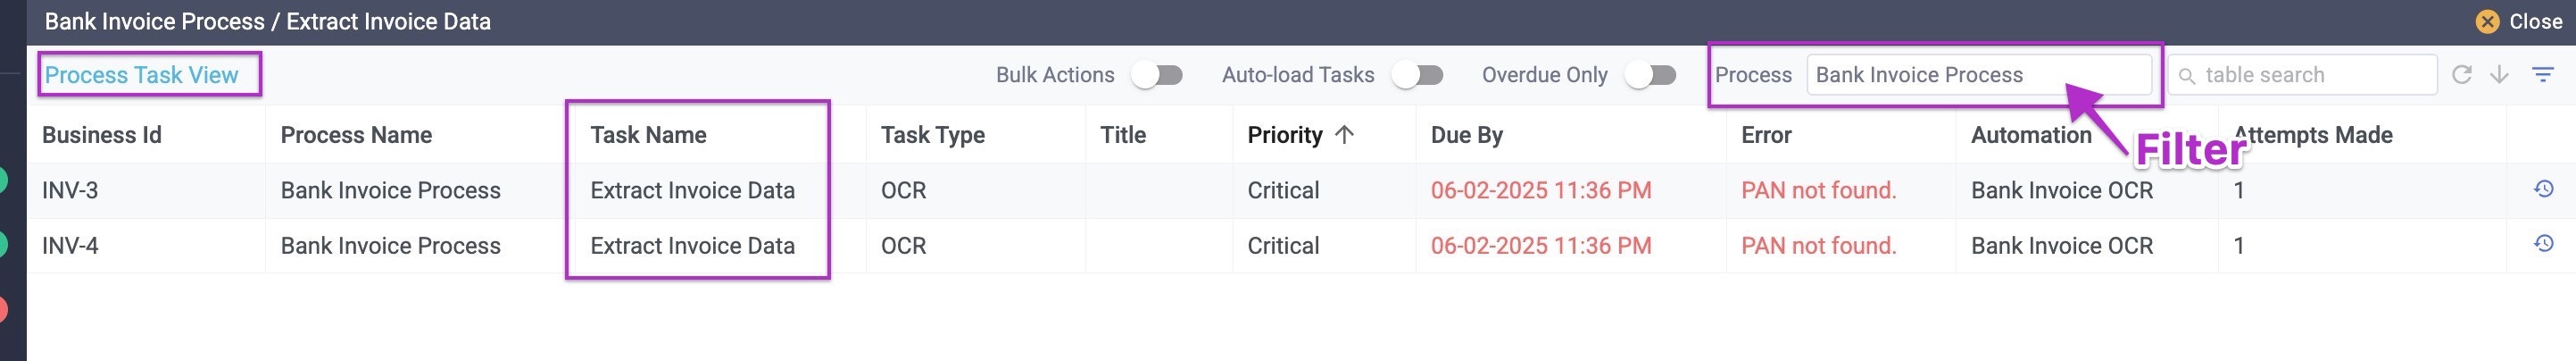
Task: Select the Process Task View tab
Action: 142,75
